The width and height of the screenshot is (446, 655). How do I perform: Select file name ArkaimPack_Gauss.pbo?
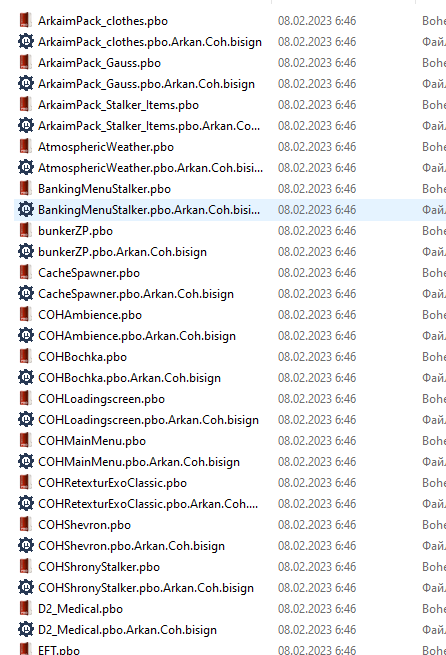(x=99, y=63)
